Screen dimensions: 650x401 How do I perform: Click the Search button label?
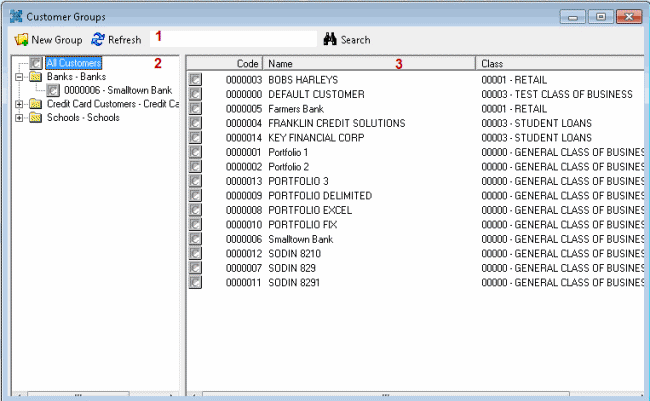pos(355,40)
